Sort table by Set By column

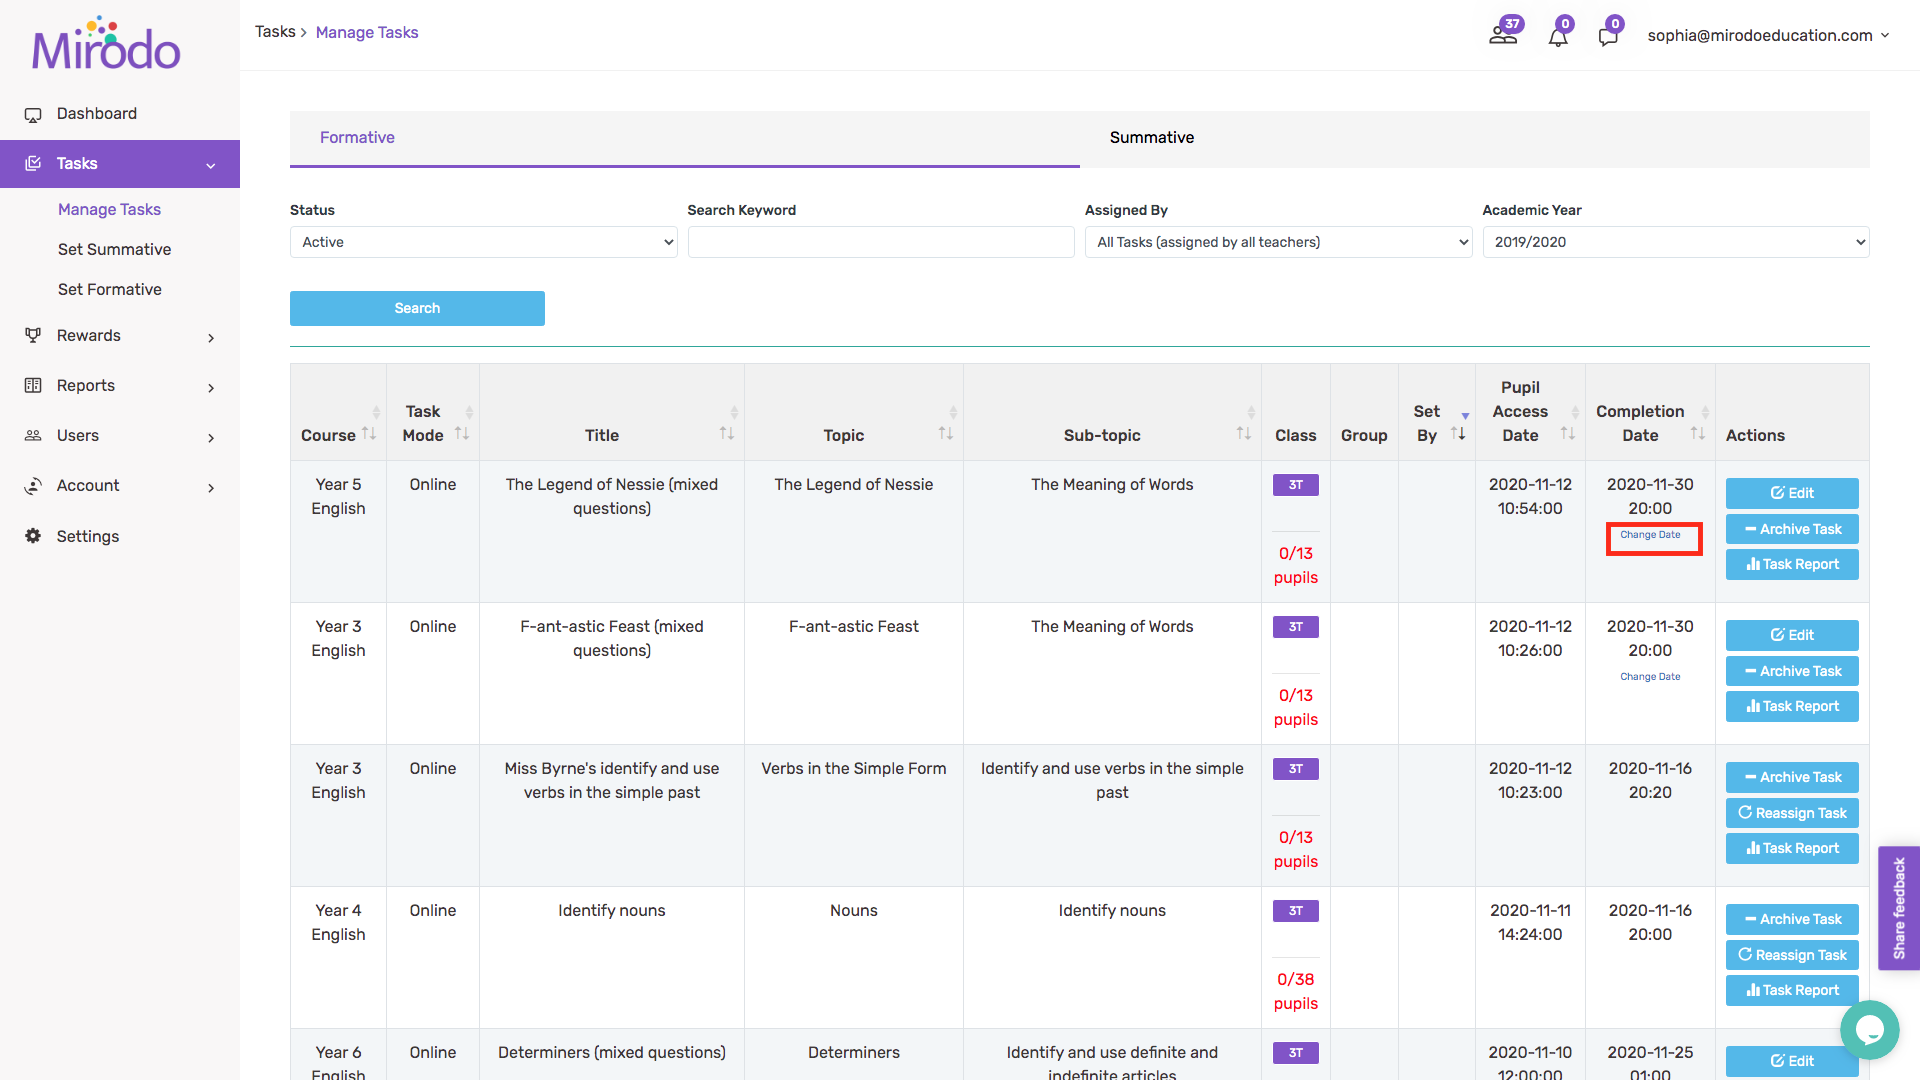click(1459, 433)
